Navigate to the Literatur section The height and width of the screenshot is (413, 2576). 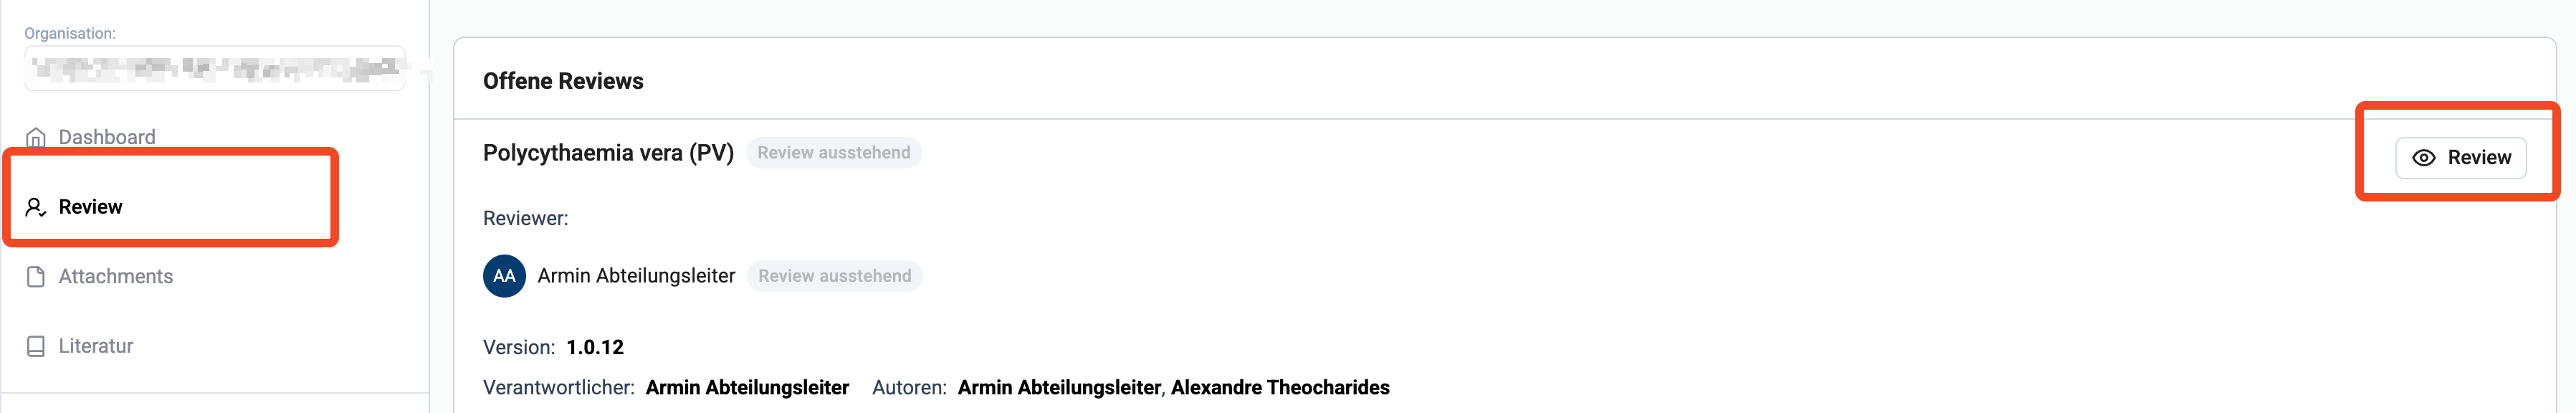click(96, 346)
